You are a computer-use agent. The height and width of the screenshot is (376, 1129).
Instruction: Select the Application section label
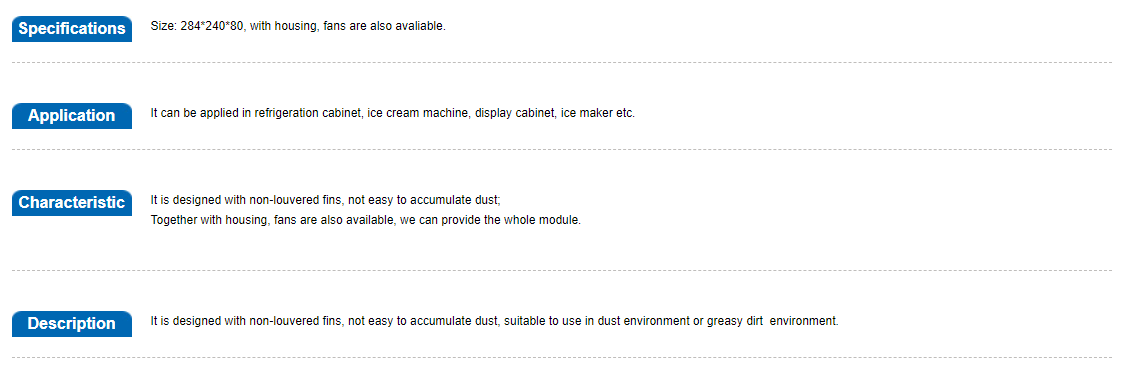point(72,116)
